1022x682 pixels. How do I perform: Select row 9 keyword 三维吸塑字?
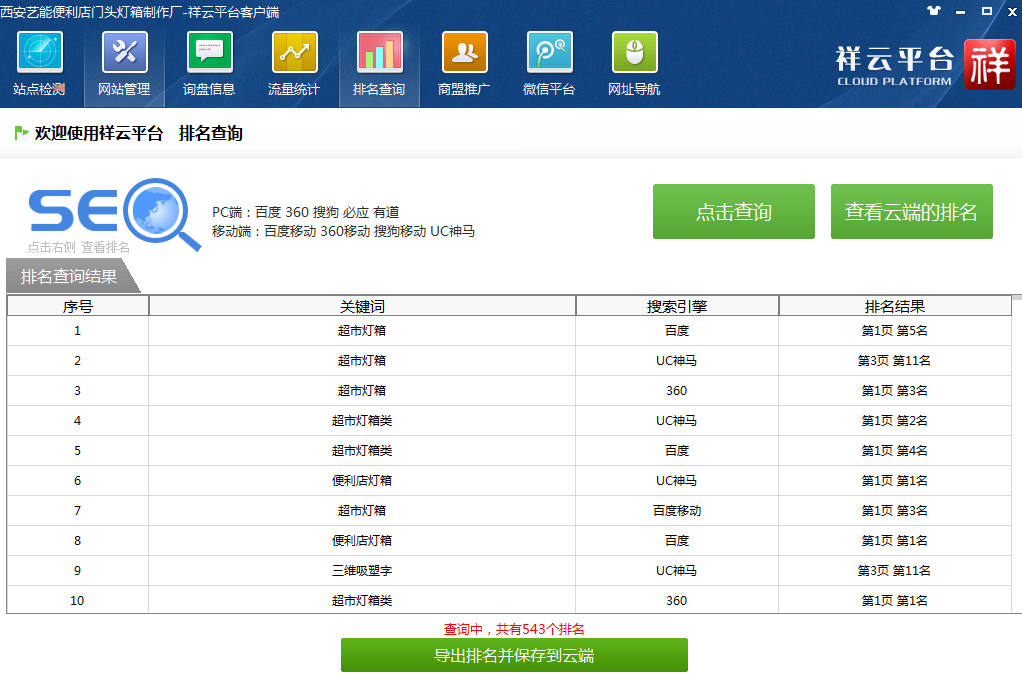[x=362, y=571]
